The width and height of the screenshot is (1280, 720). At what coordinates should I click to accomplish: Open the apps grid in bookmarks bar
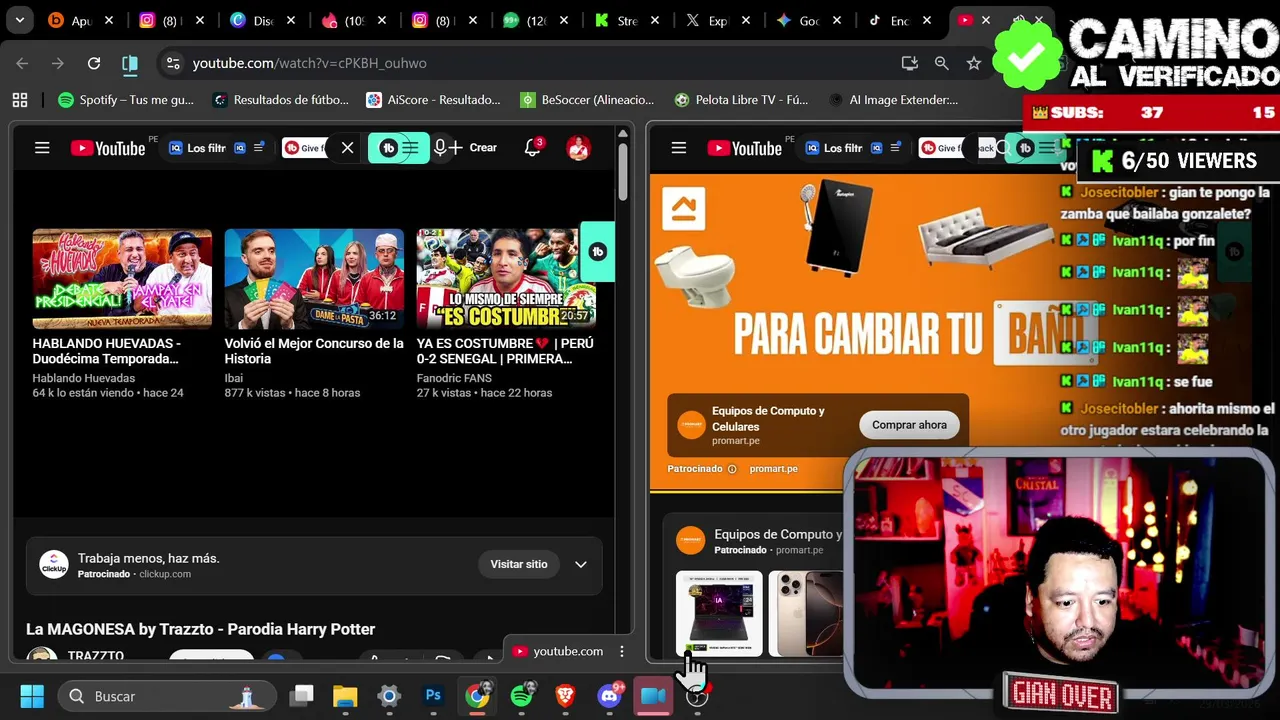tap(19, 100)
